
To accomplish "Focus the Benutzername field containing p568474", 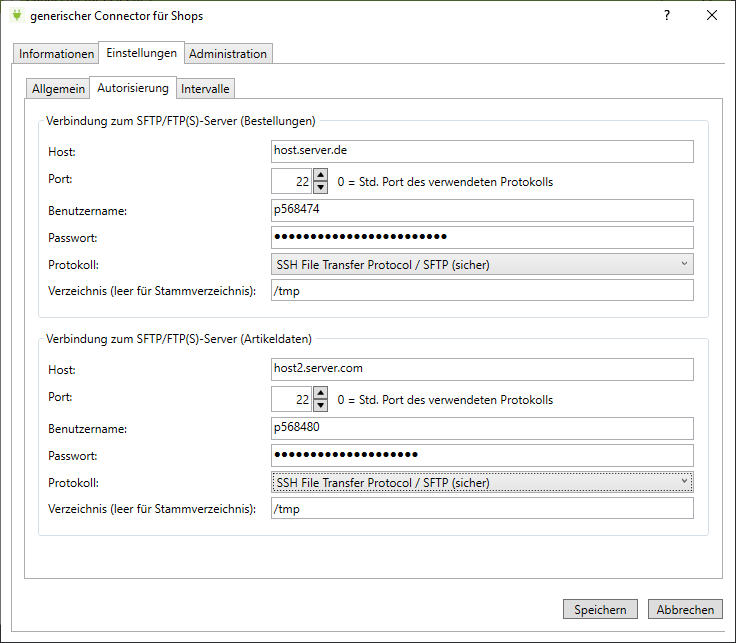I will [x=483, y=210].
